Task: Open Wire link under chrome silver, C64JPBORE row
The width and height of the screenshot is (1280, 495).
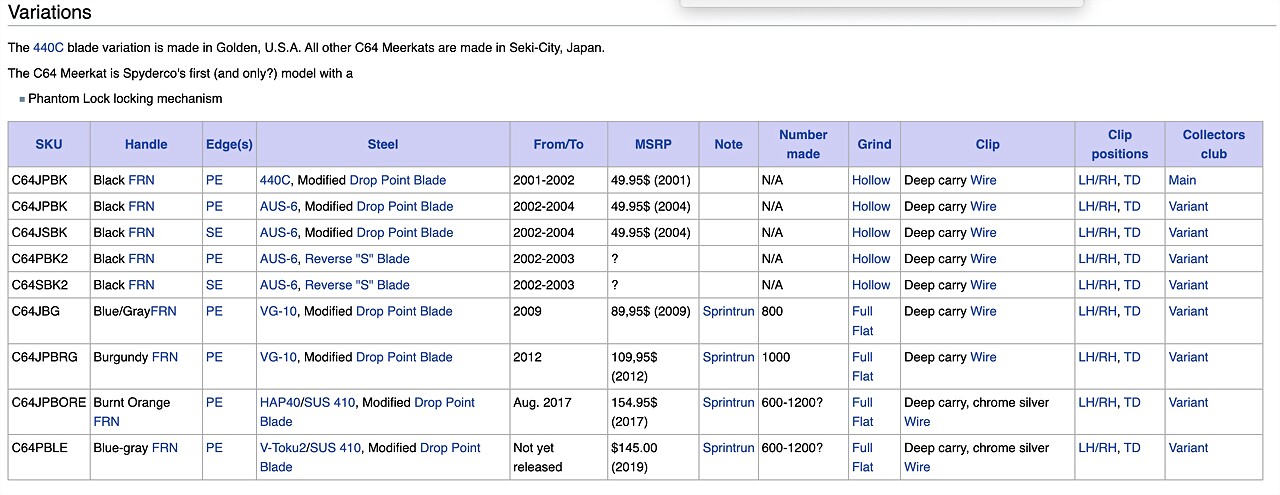Action: click(917, 422)
